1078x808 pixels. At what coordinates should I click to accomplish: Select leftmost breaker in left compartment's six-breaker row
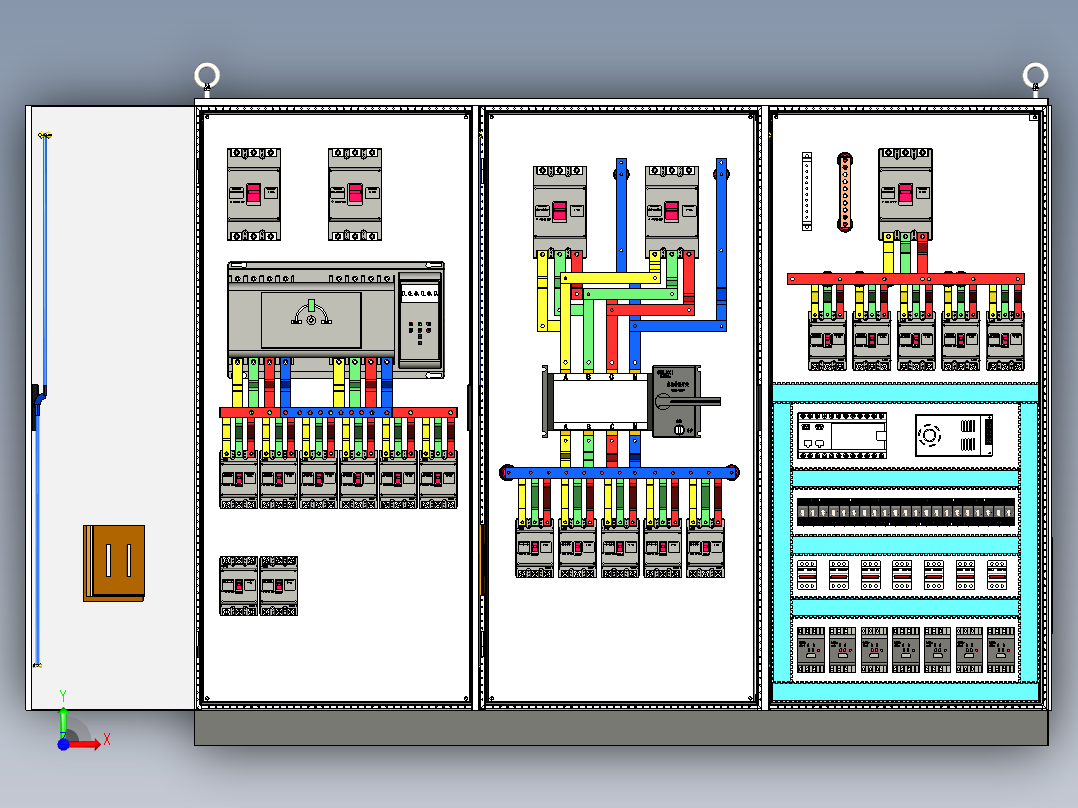pos(239,479)
